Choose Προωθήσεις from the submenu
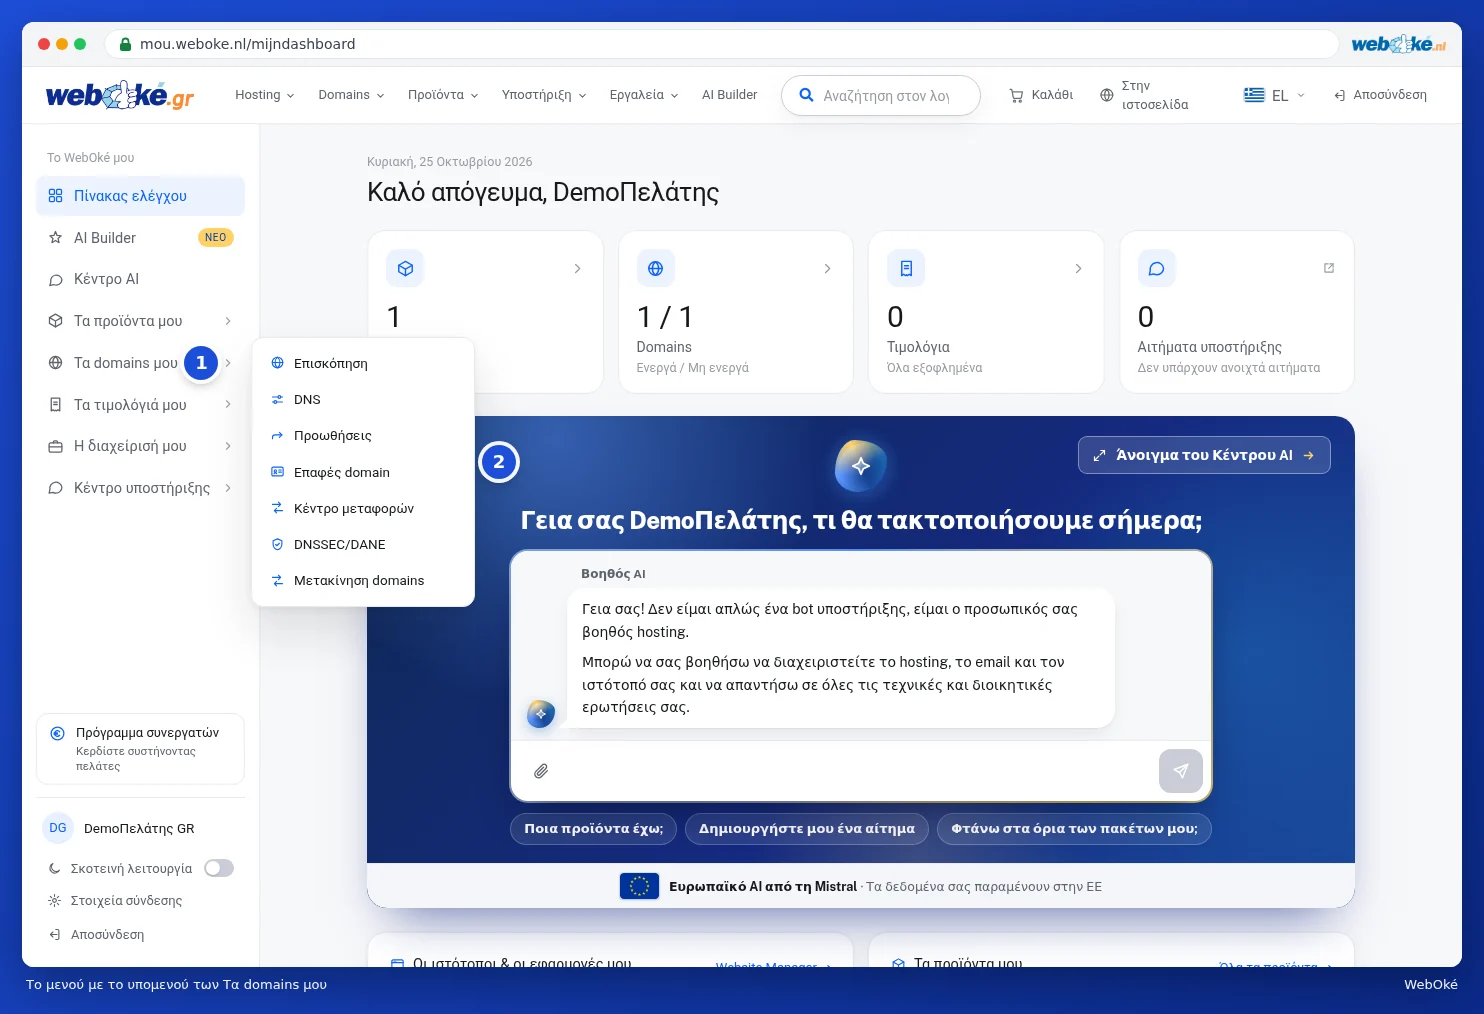 pos(363,436)
